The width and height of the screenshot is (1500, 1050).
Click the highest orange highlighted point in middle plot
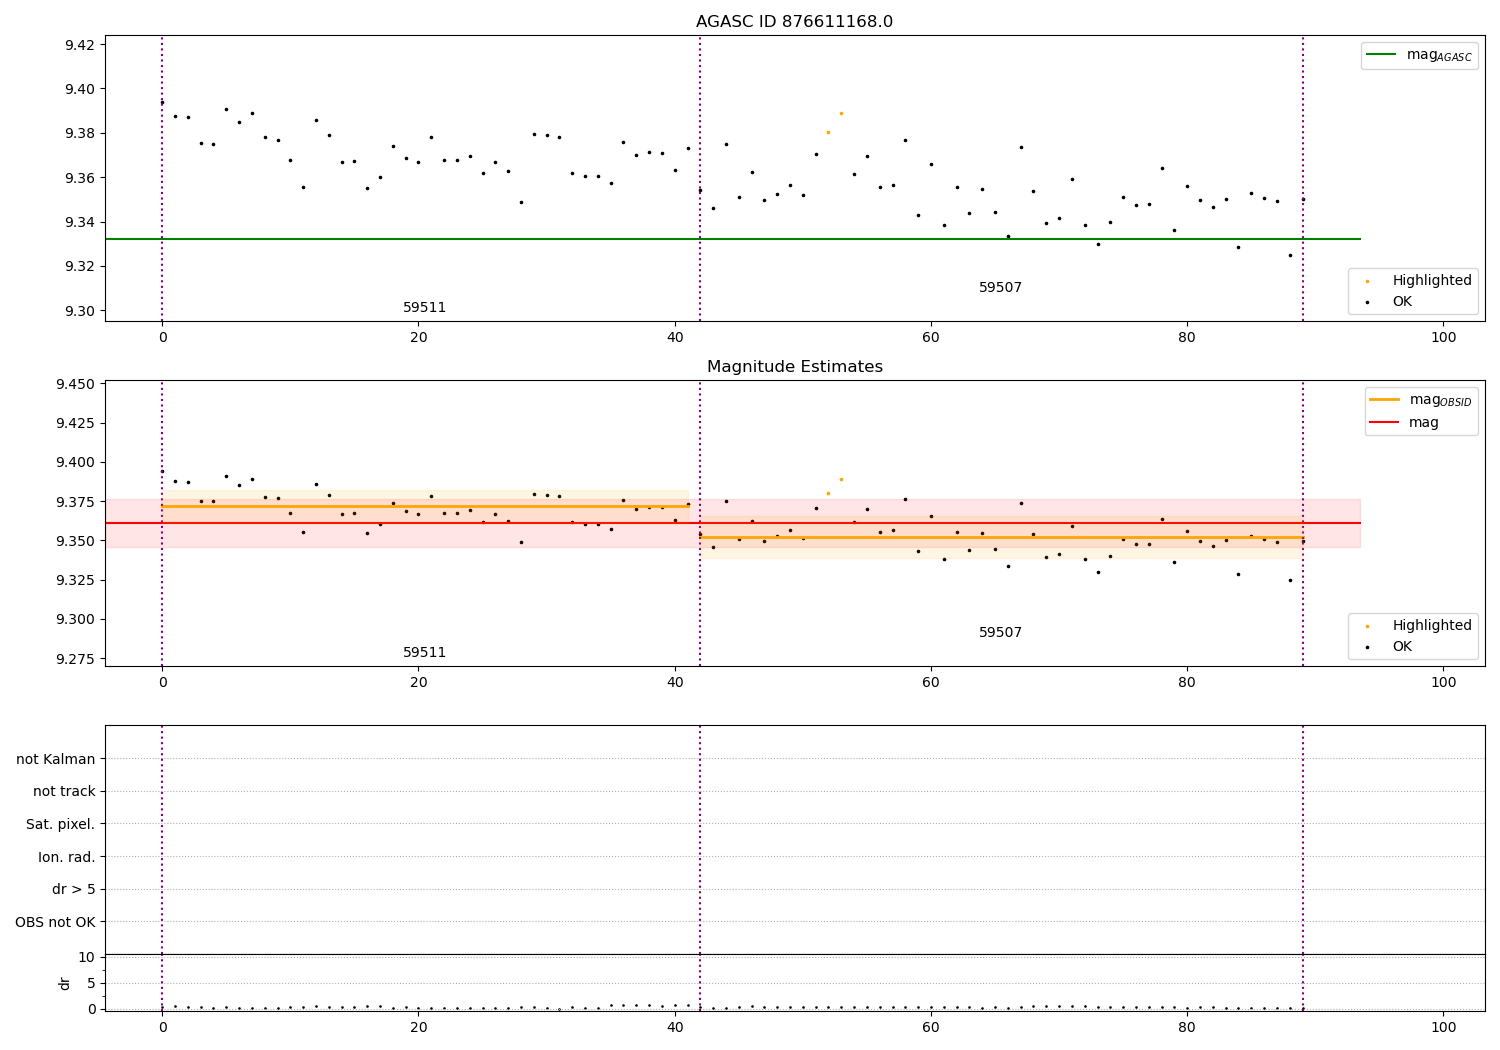pos(841,479)
